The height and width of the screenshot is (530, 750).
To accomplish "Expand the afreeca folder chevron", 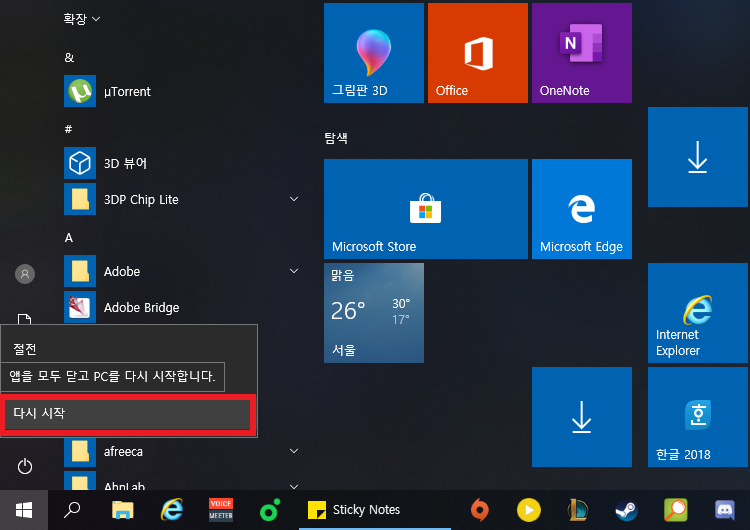I will pos(294,451).
